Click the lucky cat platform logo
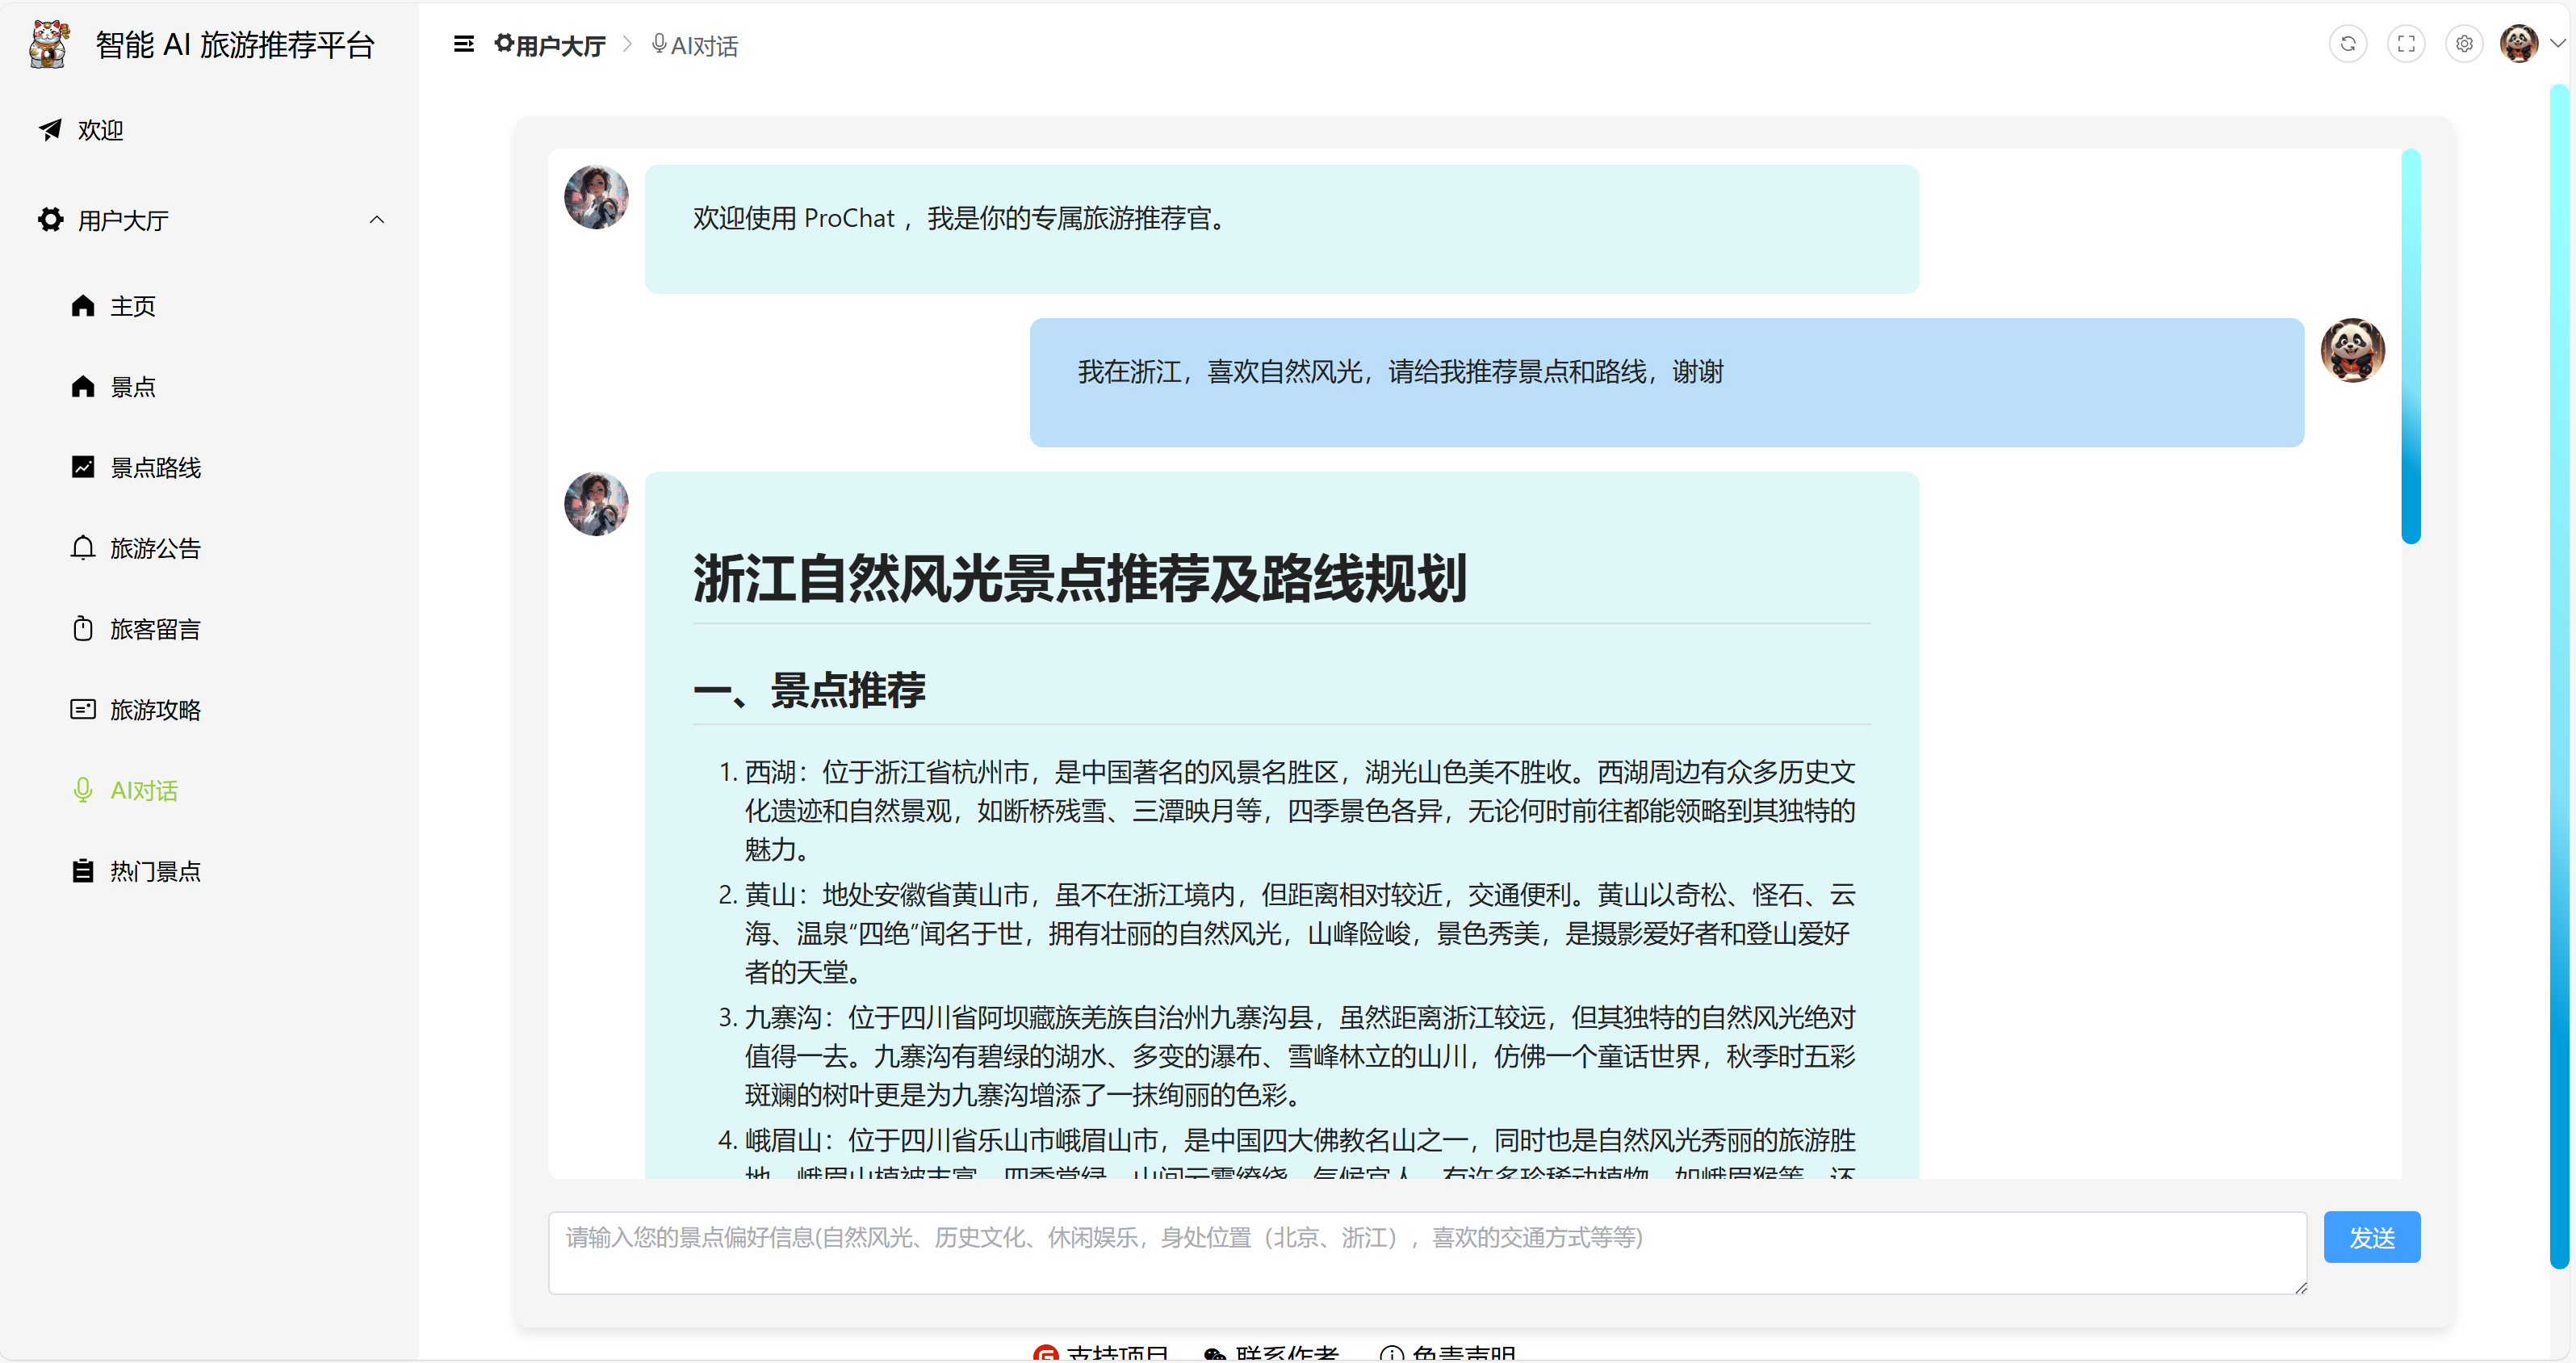This screenshot has width=2576, height=1363. (x=49, y=44)
